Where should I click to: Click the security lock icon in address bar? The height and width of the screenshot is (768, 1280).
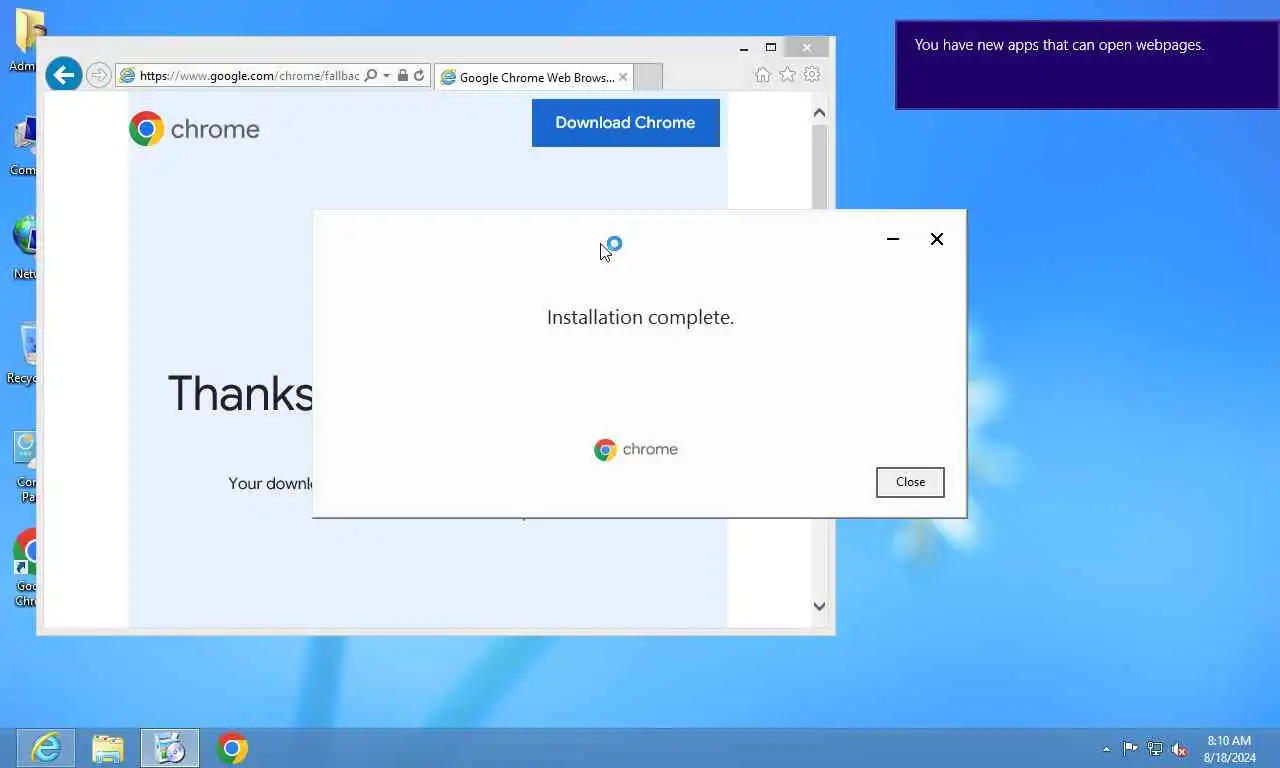[402, 76]
